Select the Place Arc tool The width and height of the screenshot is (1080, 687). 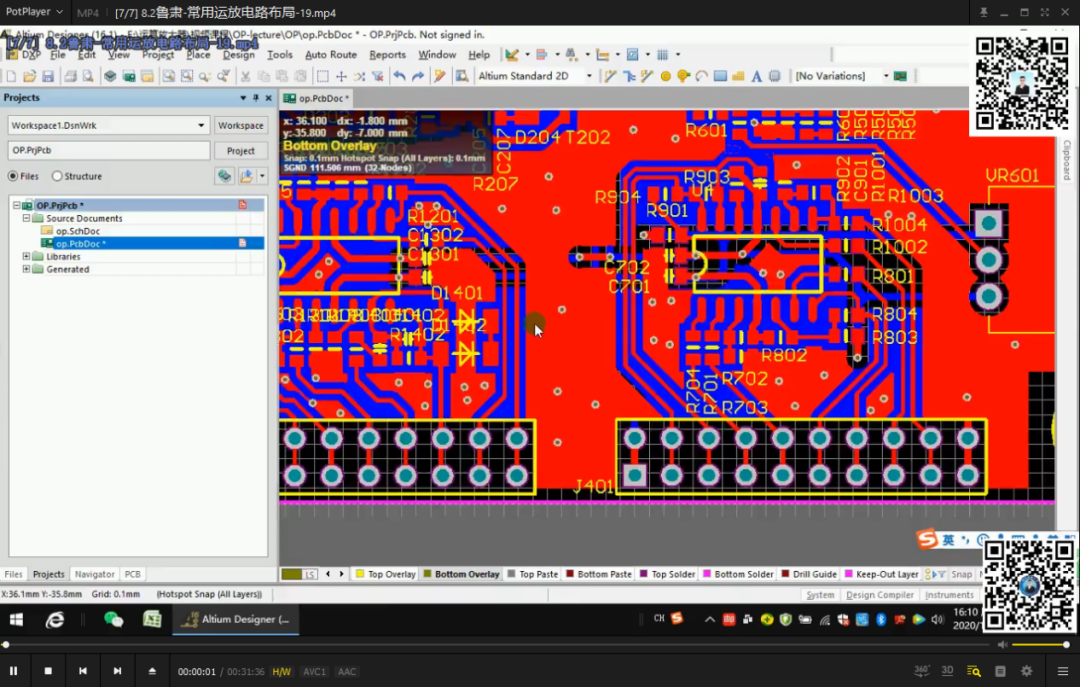701,76
